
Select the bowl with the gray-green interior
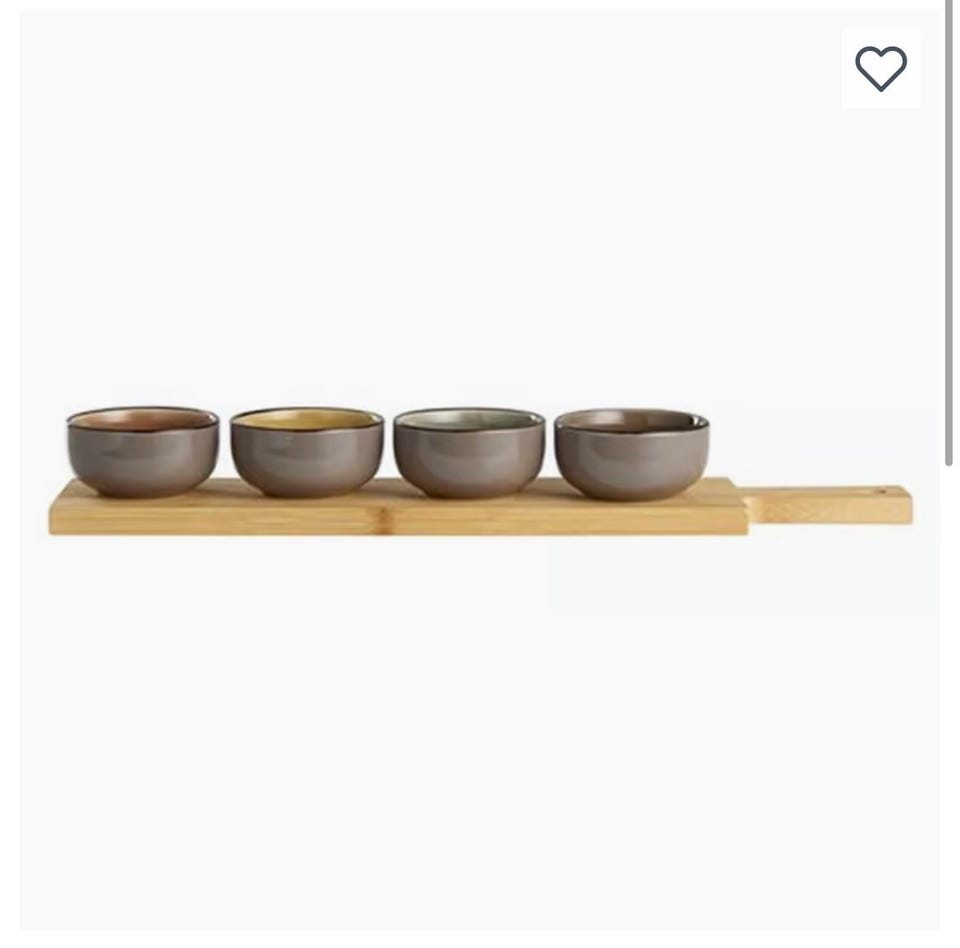(x=469, y=453)
